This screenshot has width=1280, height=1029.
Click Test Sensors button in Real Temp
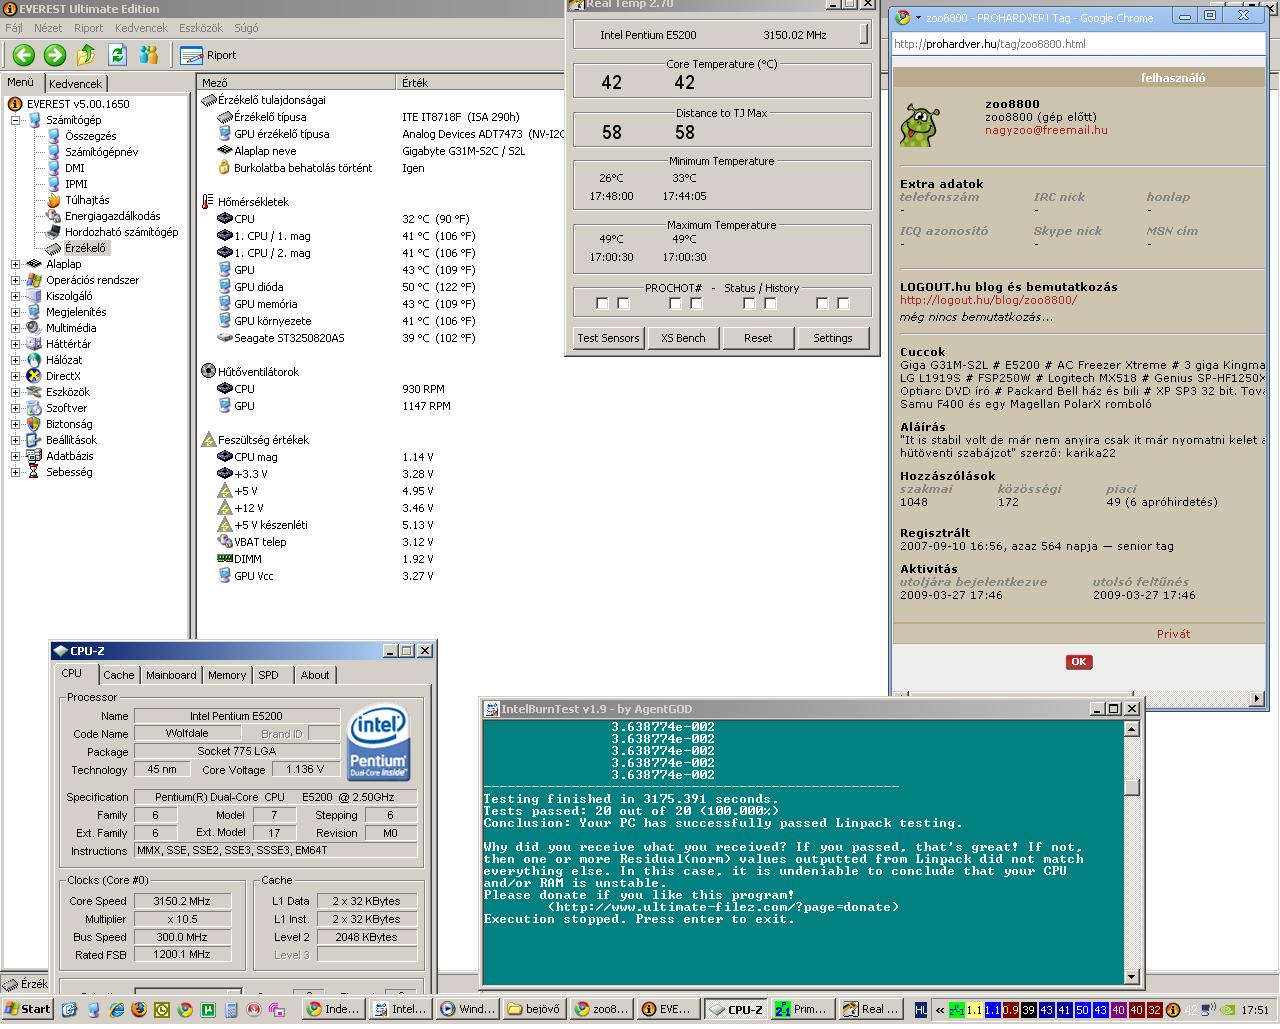(608, 338)
